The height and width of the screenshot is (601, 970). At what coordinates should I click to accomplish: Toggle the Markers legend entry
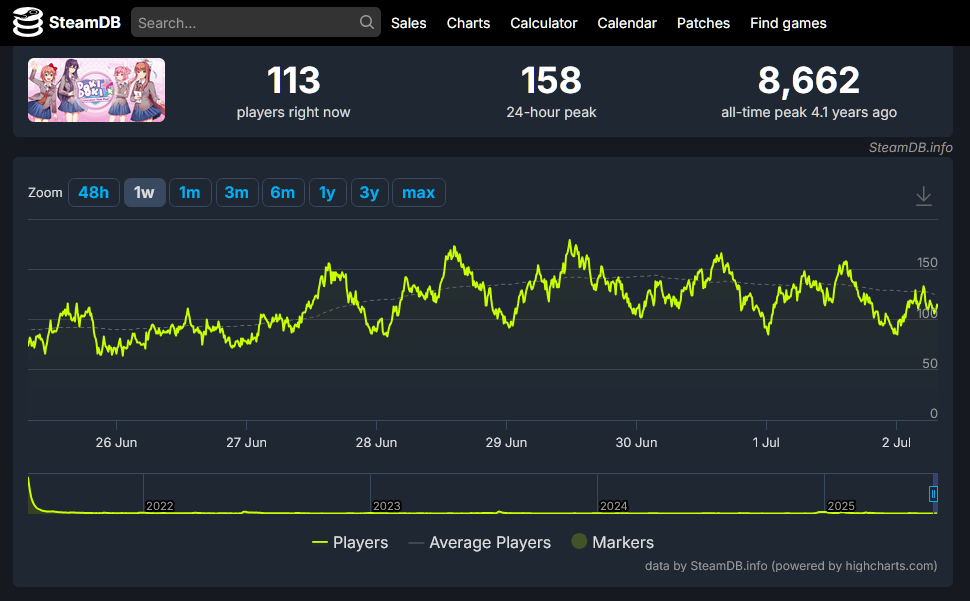(612, 542)
